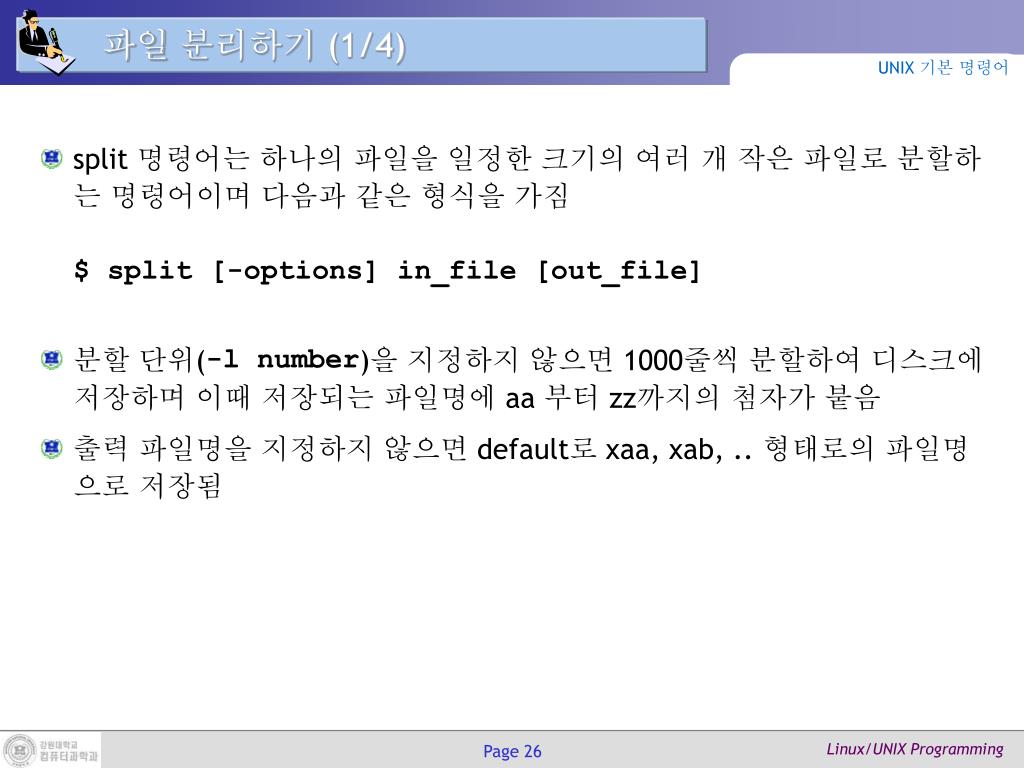This screenshot has width=1024, height=768.
Task: Select the slide title '파일 분리하기 (1/4)'
Action: (255, 46)
